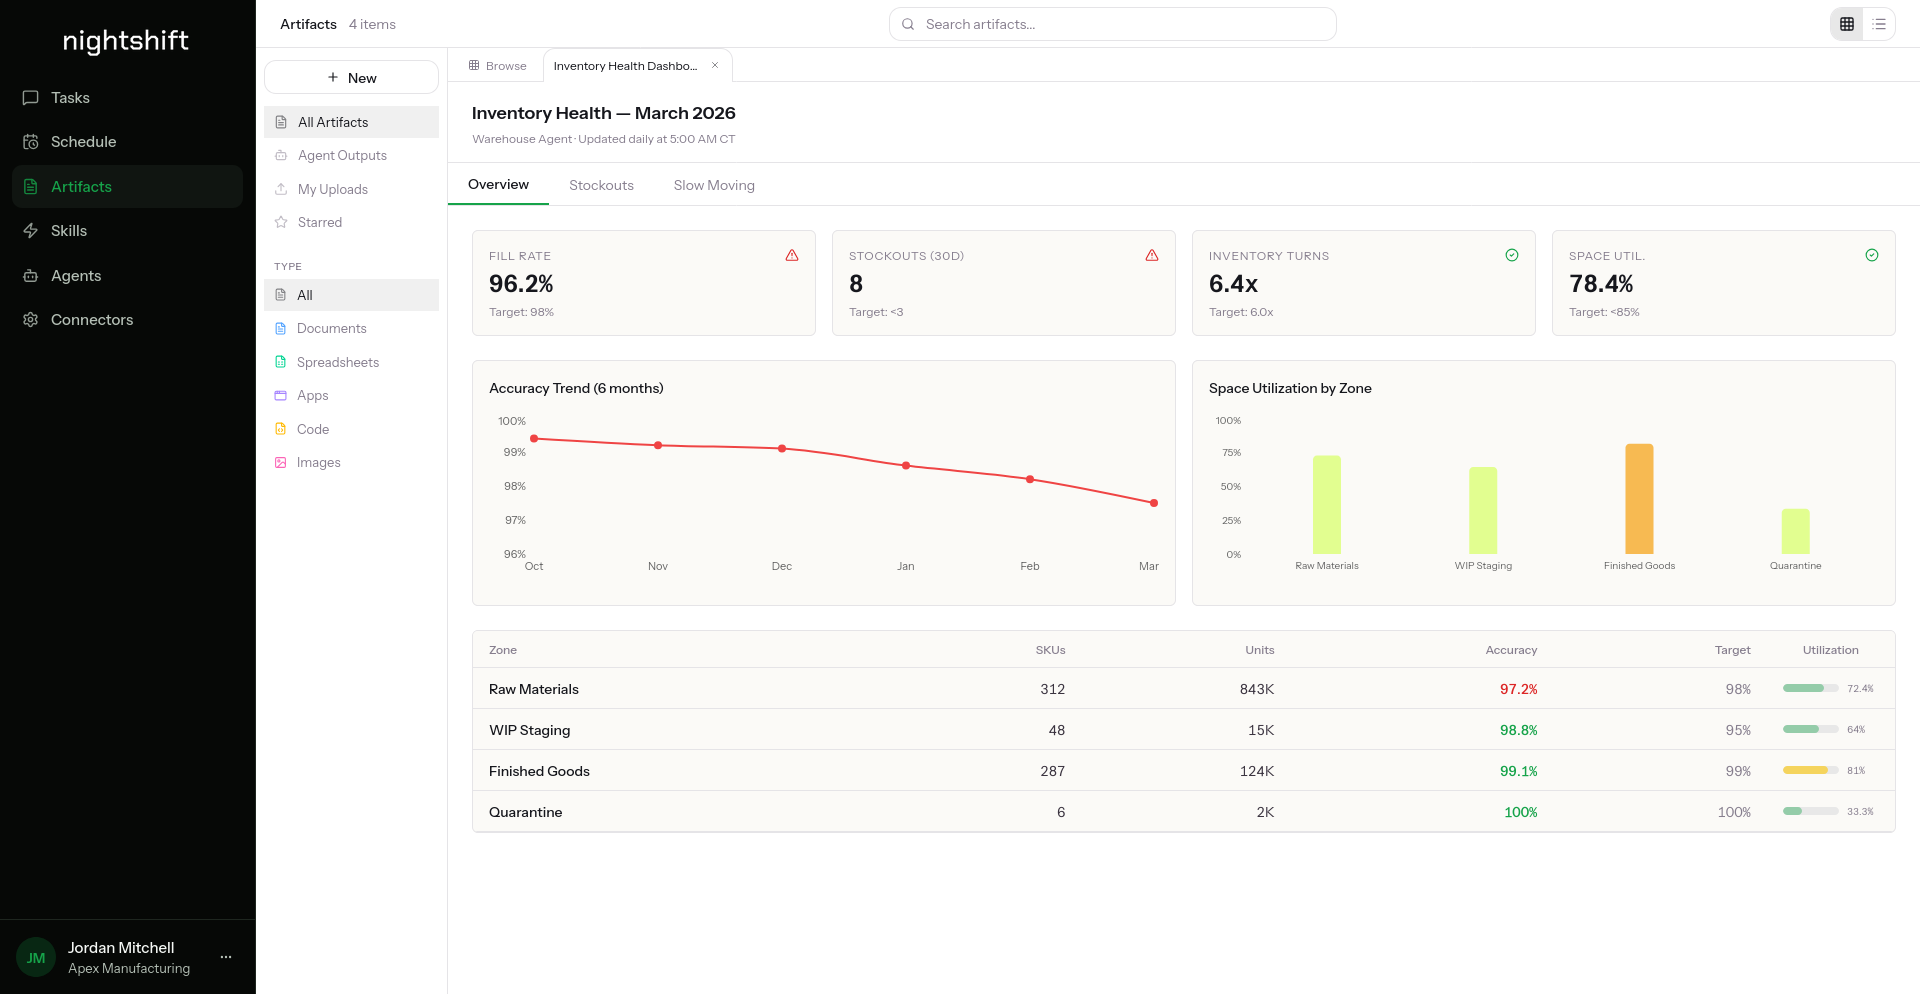
Task: Select the Quarantine table row
Action: pyautogui.click(x=1184, y=812)
